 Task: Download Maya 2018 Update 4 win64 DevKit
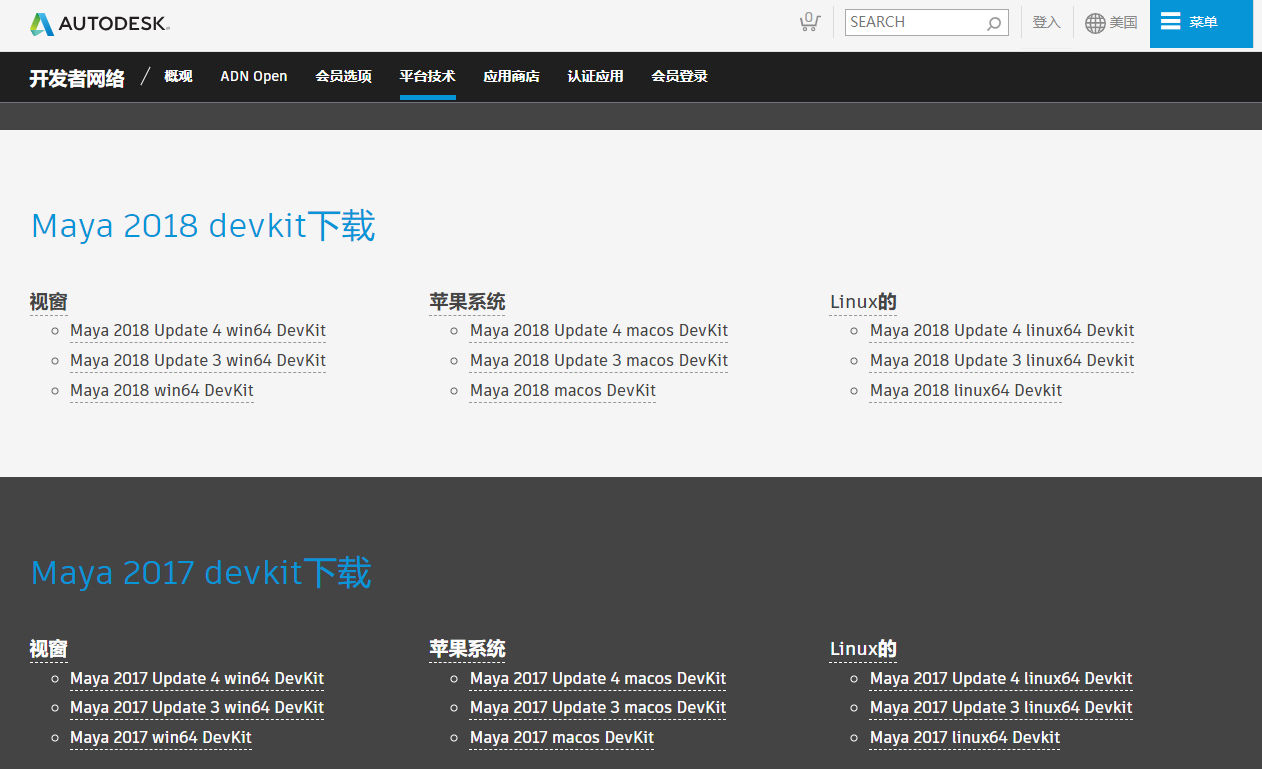click(197, 330)
